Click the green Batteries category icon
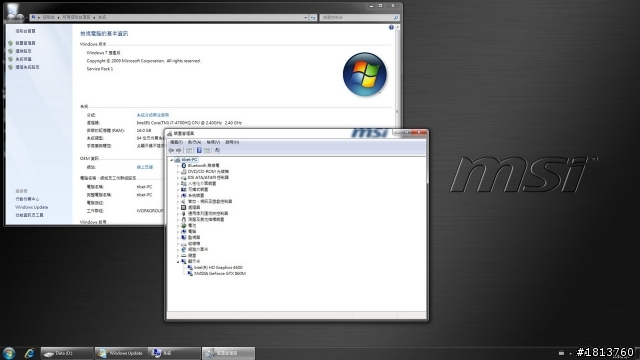Image resolution: width=640 pixels, height=360 pixels. [184, 225]
